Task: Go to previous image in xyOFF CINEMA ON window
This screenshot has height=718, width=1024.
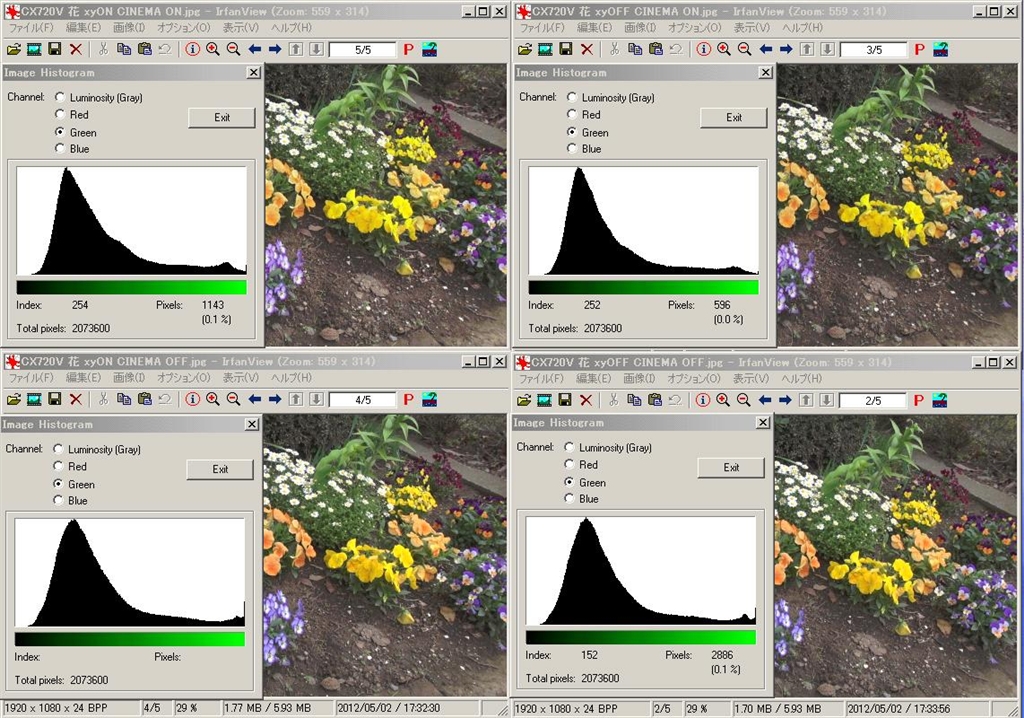Action: point(765,49)
